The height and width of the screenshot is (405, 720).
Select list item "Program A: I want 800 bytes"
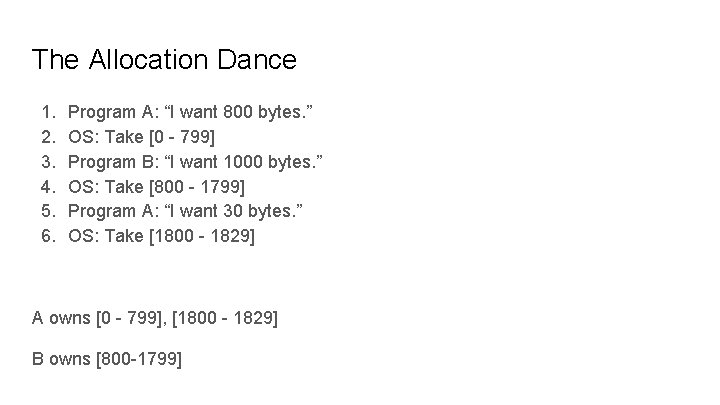[190, 112]
